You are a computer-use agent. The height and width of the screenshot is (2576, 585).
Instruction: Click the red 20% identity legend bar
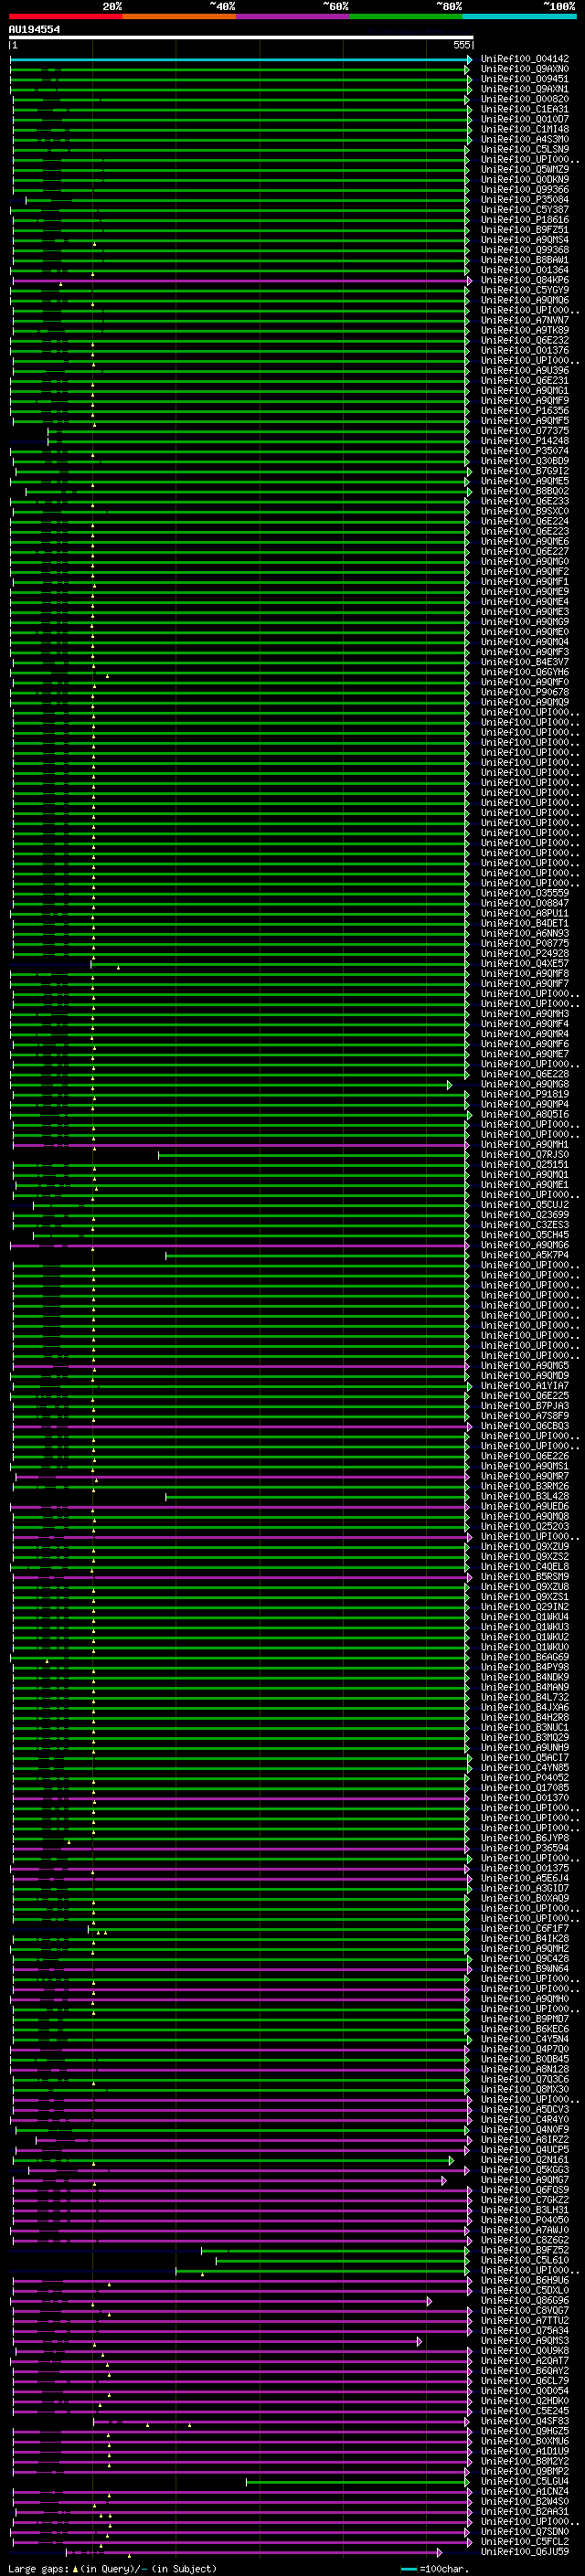tap(65, 16)
